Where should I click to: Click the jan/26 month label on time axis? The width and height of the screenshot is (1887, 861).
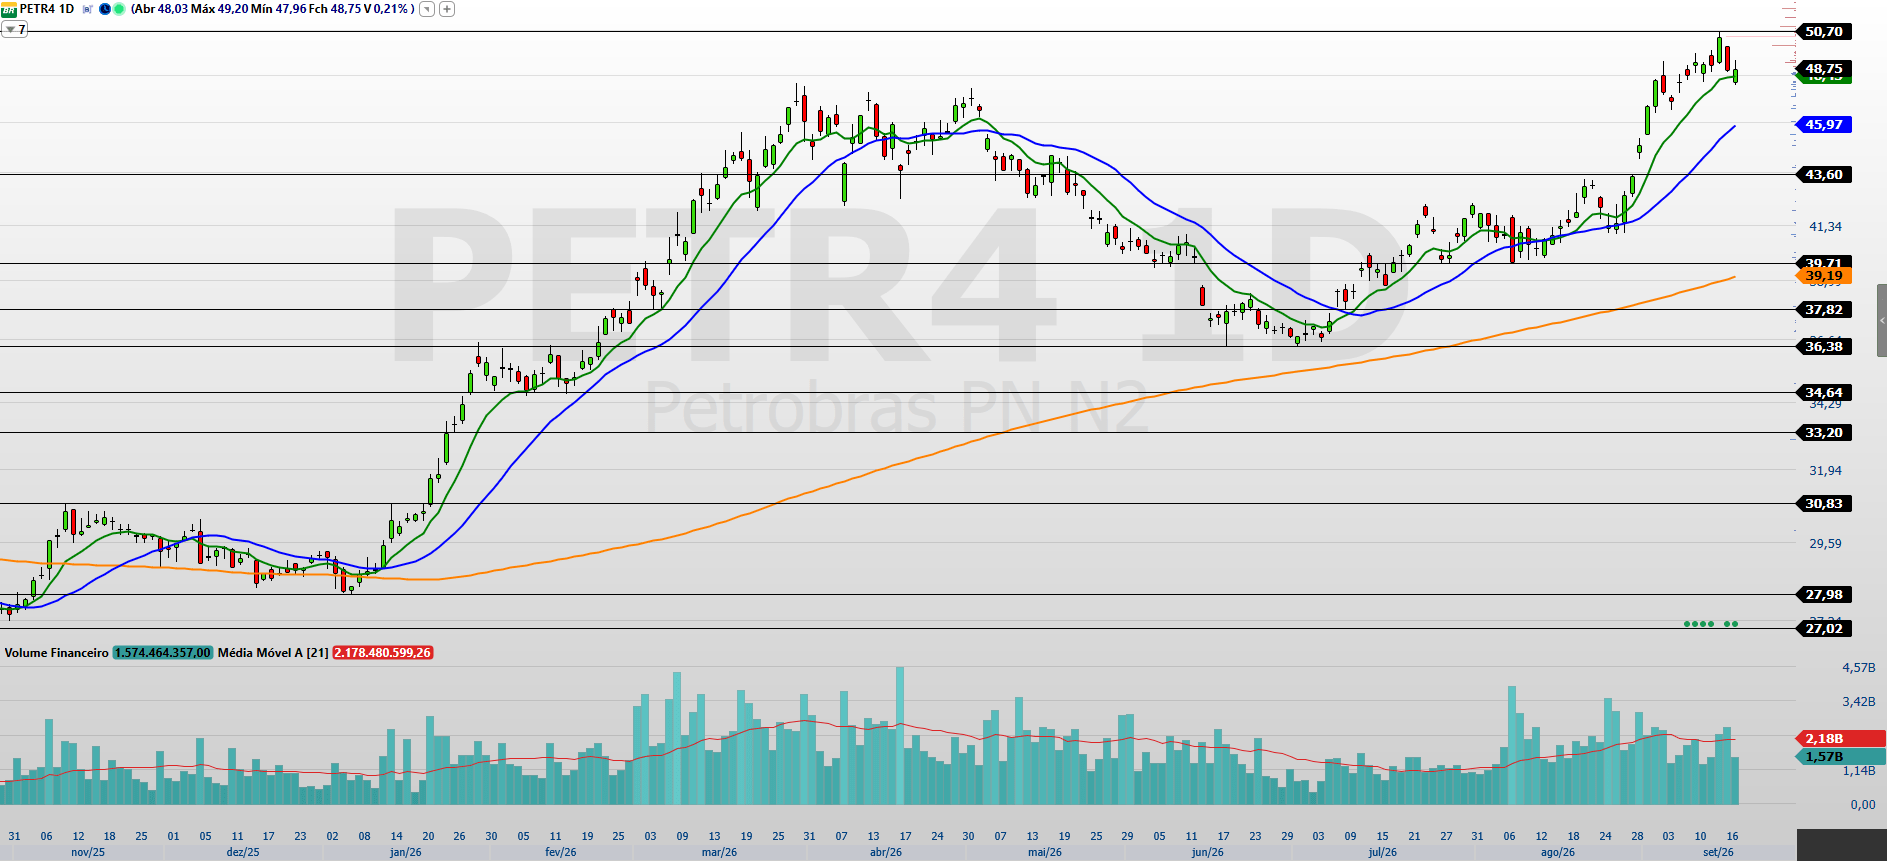(x=406, y=852)
